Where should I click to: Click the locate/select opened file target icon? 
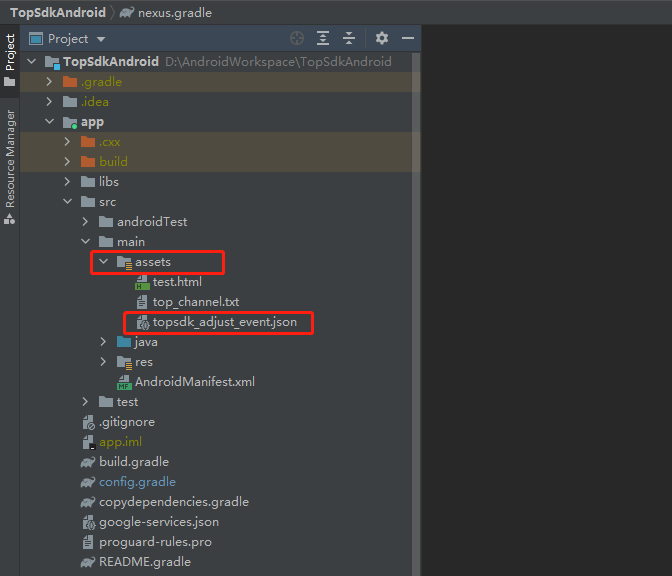(x=297, y=38)
